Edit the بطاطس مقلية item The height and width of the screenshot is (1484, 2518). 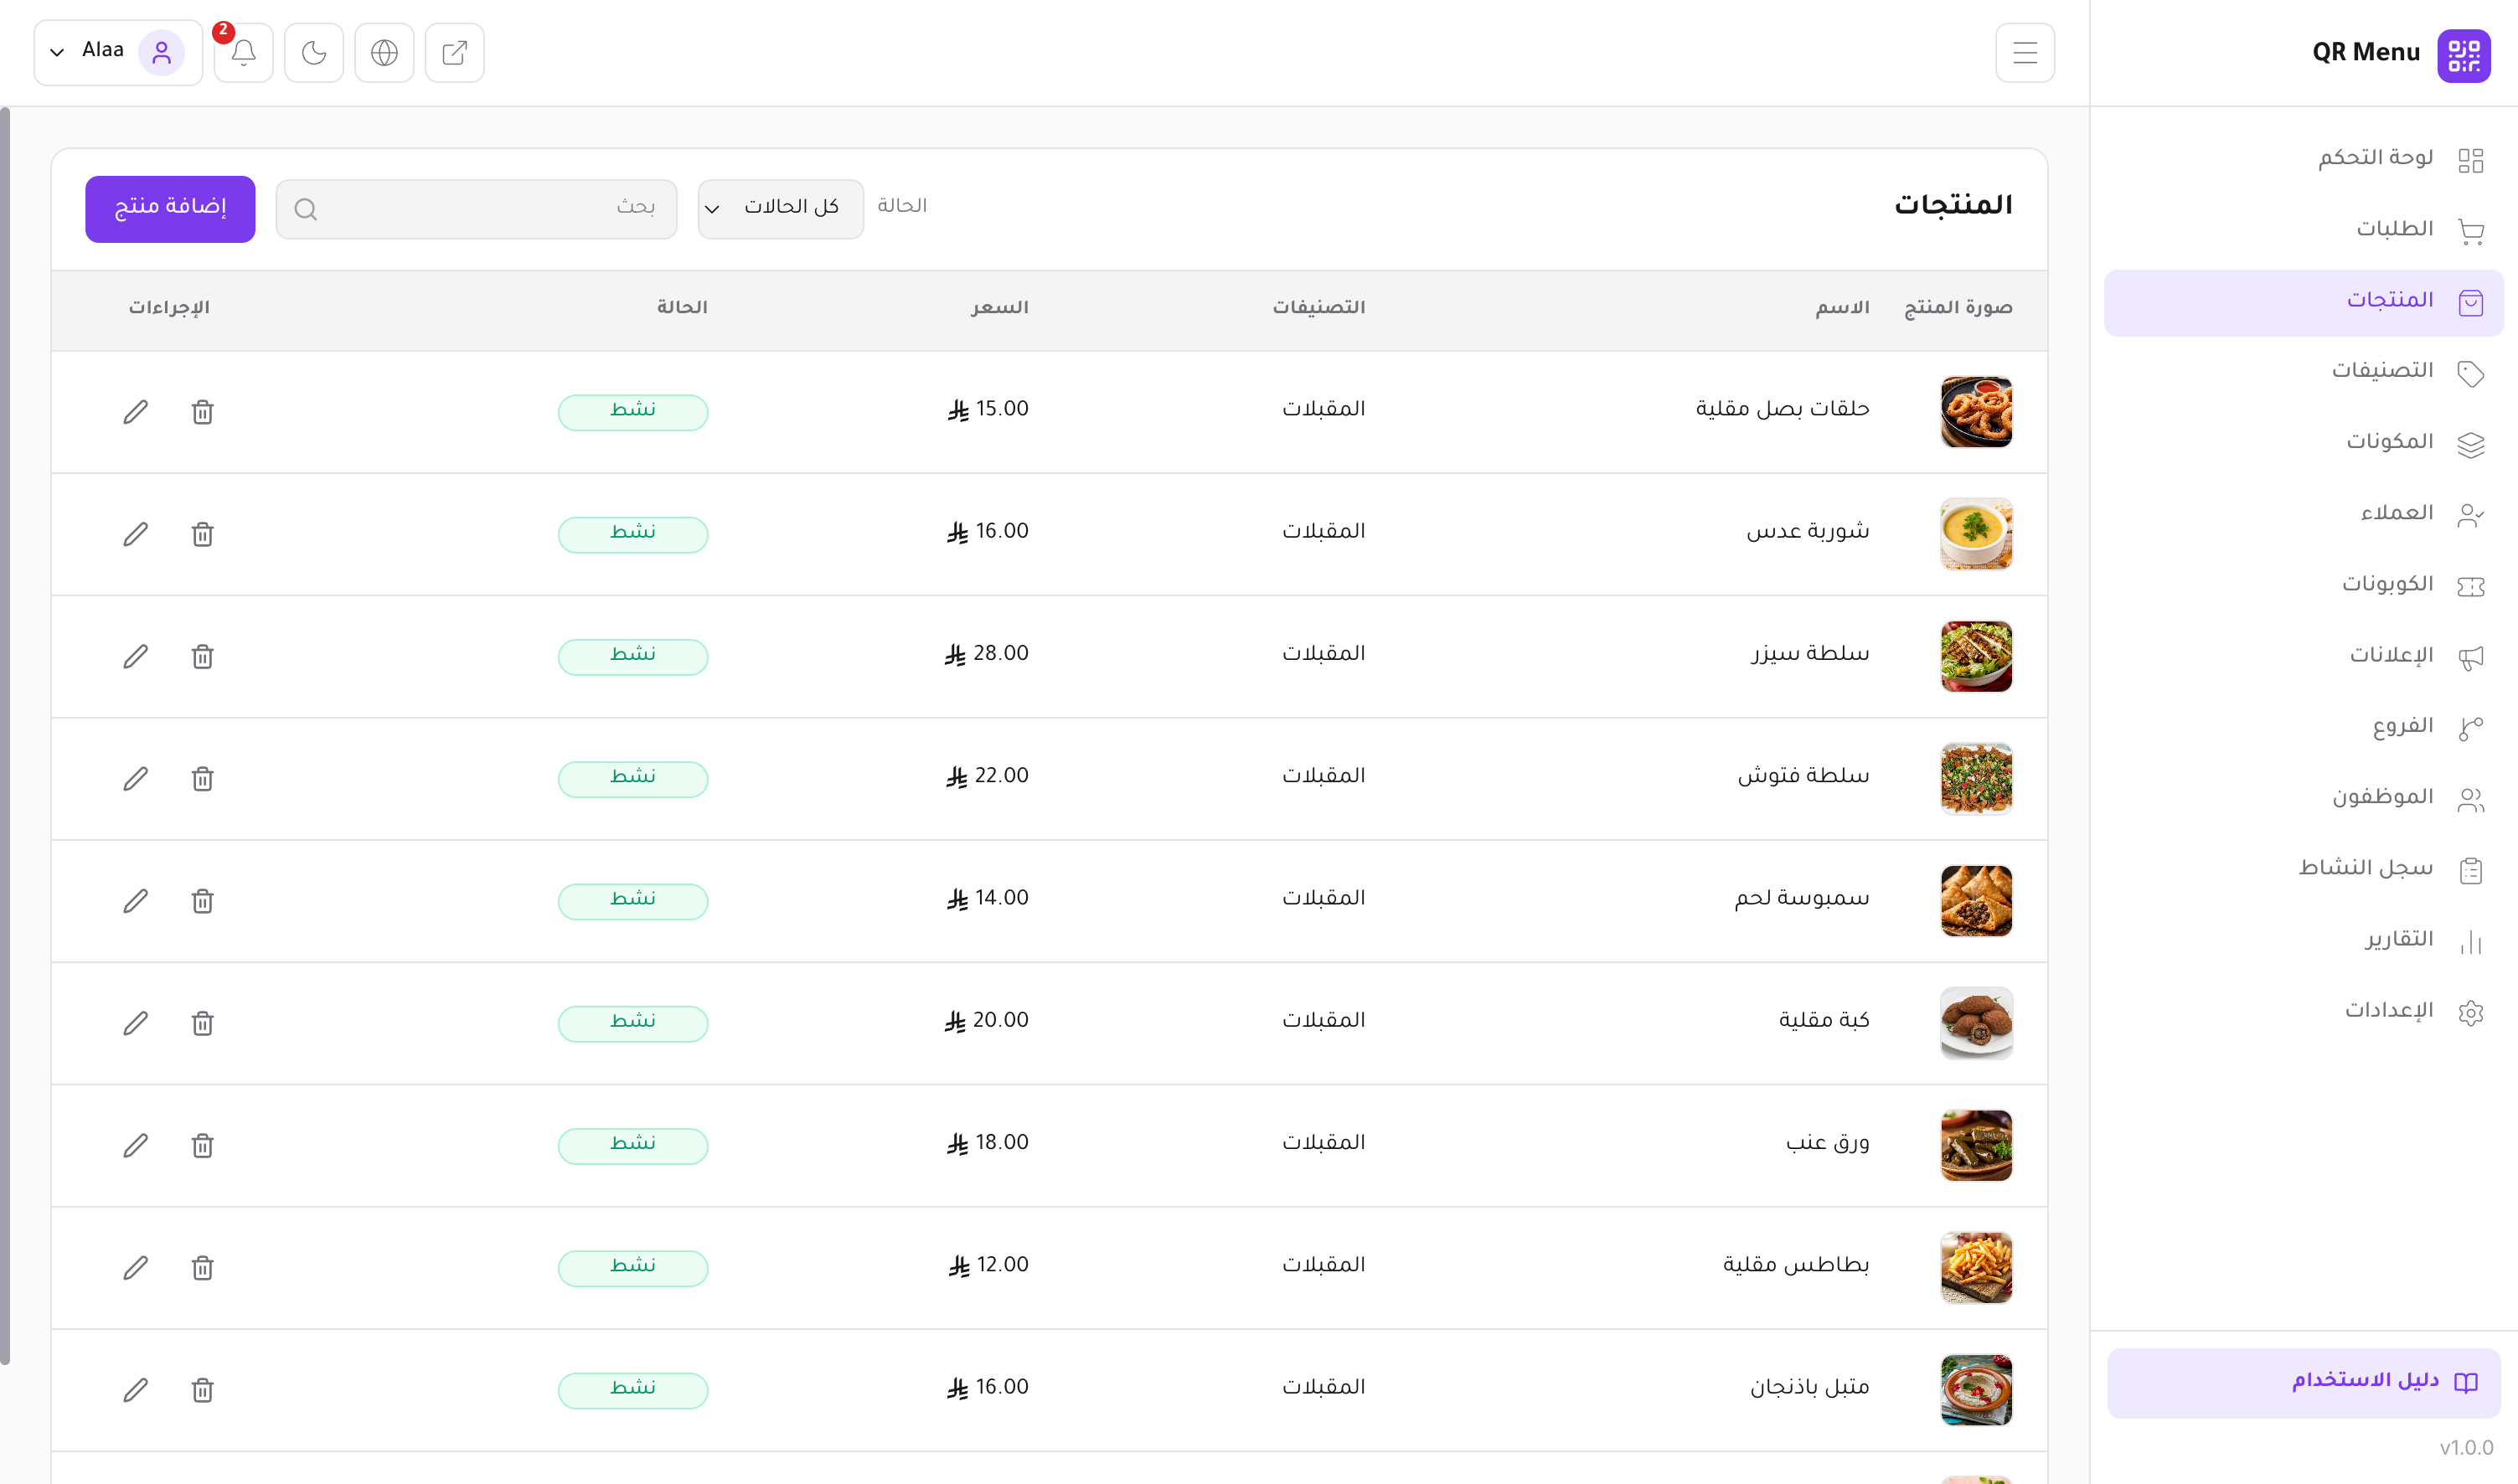click(136, 1268)
